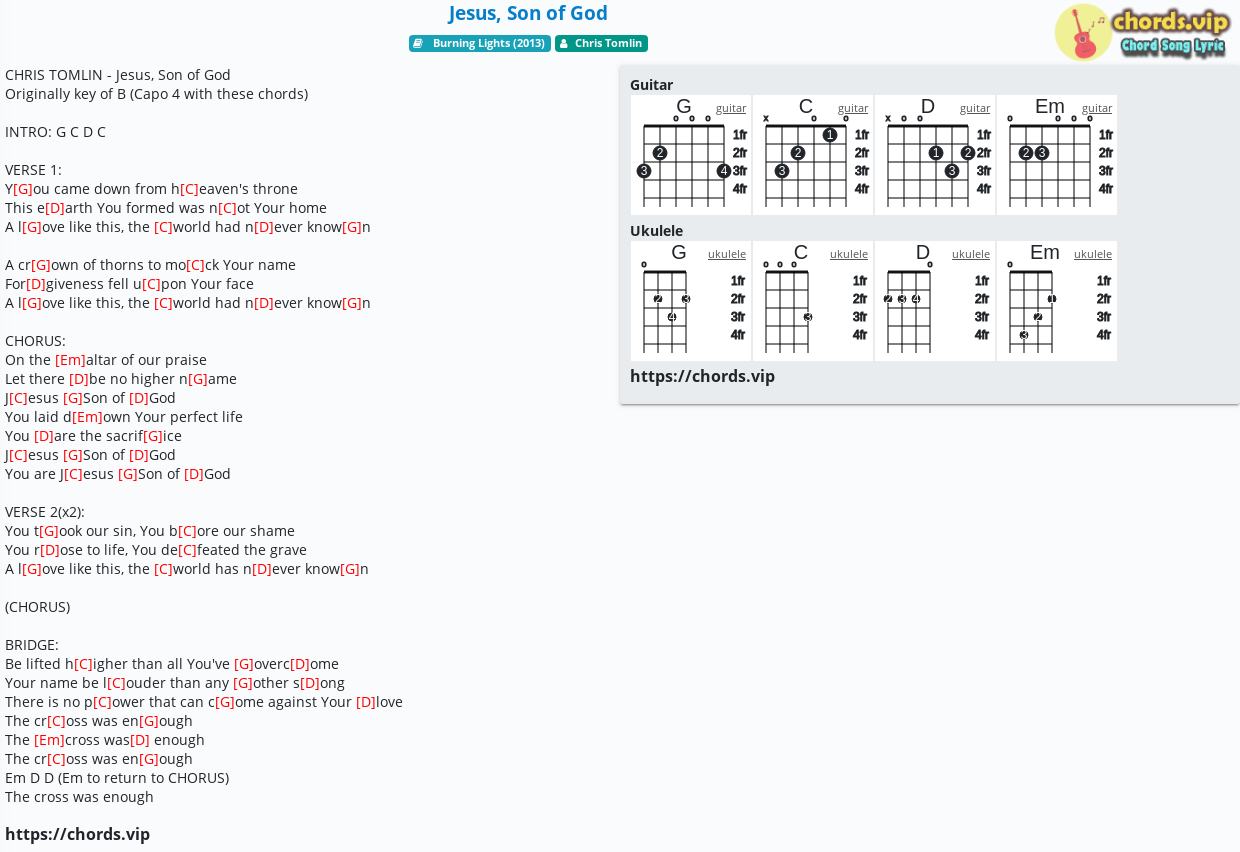This screenshot has height=852, width=1240.
Task: Open the Chris Tomlin artist tag
Action: point(601,43)
